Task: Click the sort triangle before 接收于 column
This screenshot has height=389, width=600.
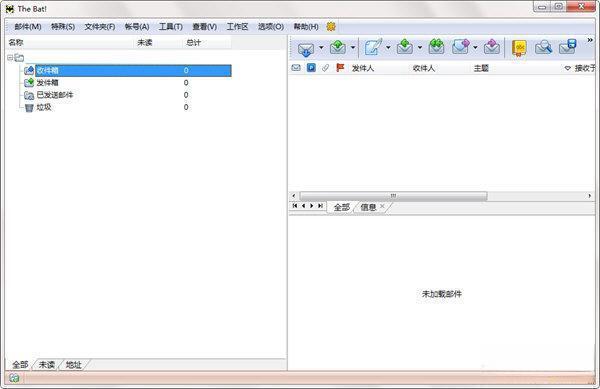Action: [x=567, y=68]
